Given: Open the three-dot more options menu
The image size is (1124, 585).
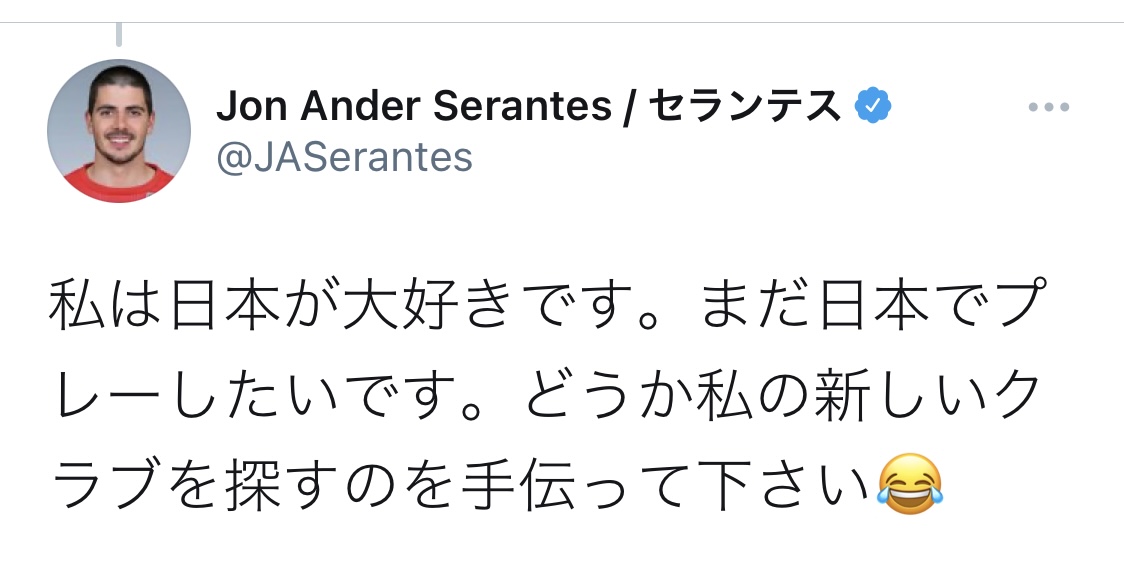Looking at the screenshot, I should pos(1049,107).
